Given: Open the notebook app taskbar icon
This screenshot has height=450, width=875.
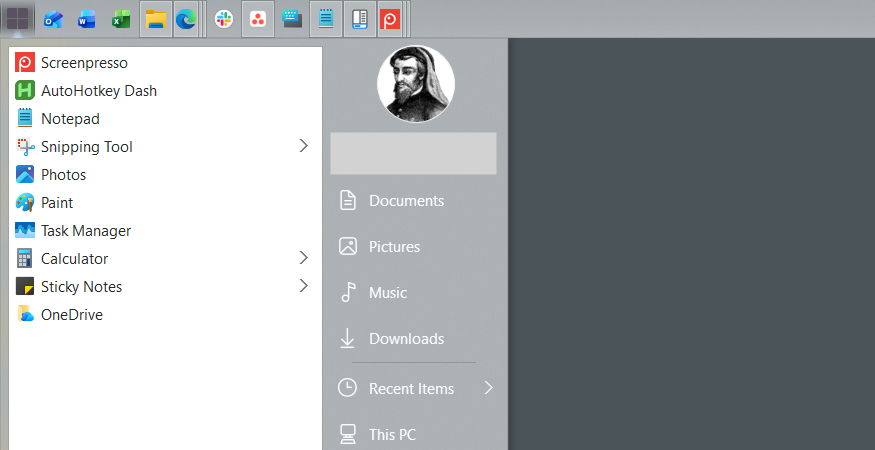Looking at the screenshot, I should (360, 20).
